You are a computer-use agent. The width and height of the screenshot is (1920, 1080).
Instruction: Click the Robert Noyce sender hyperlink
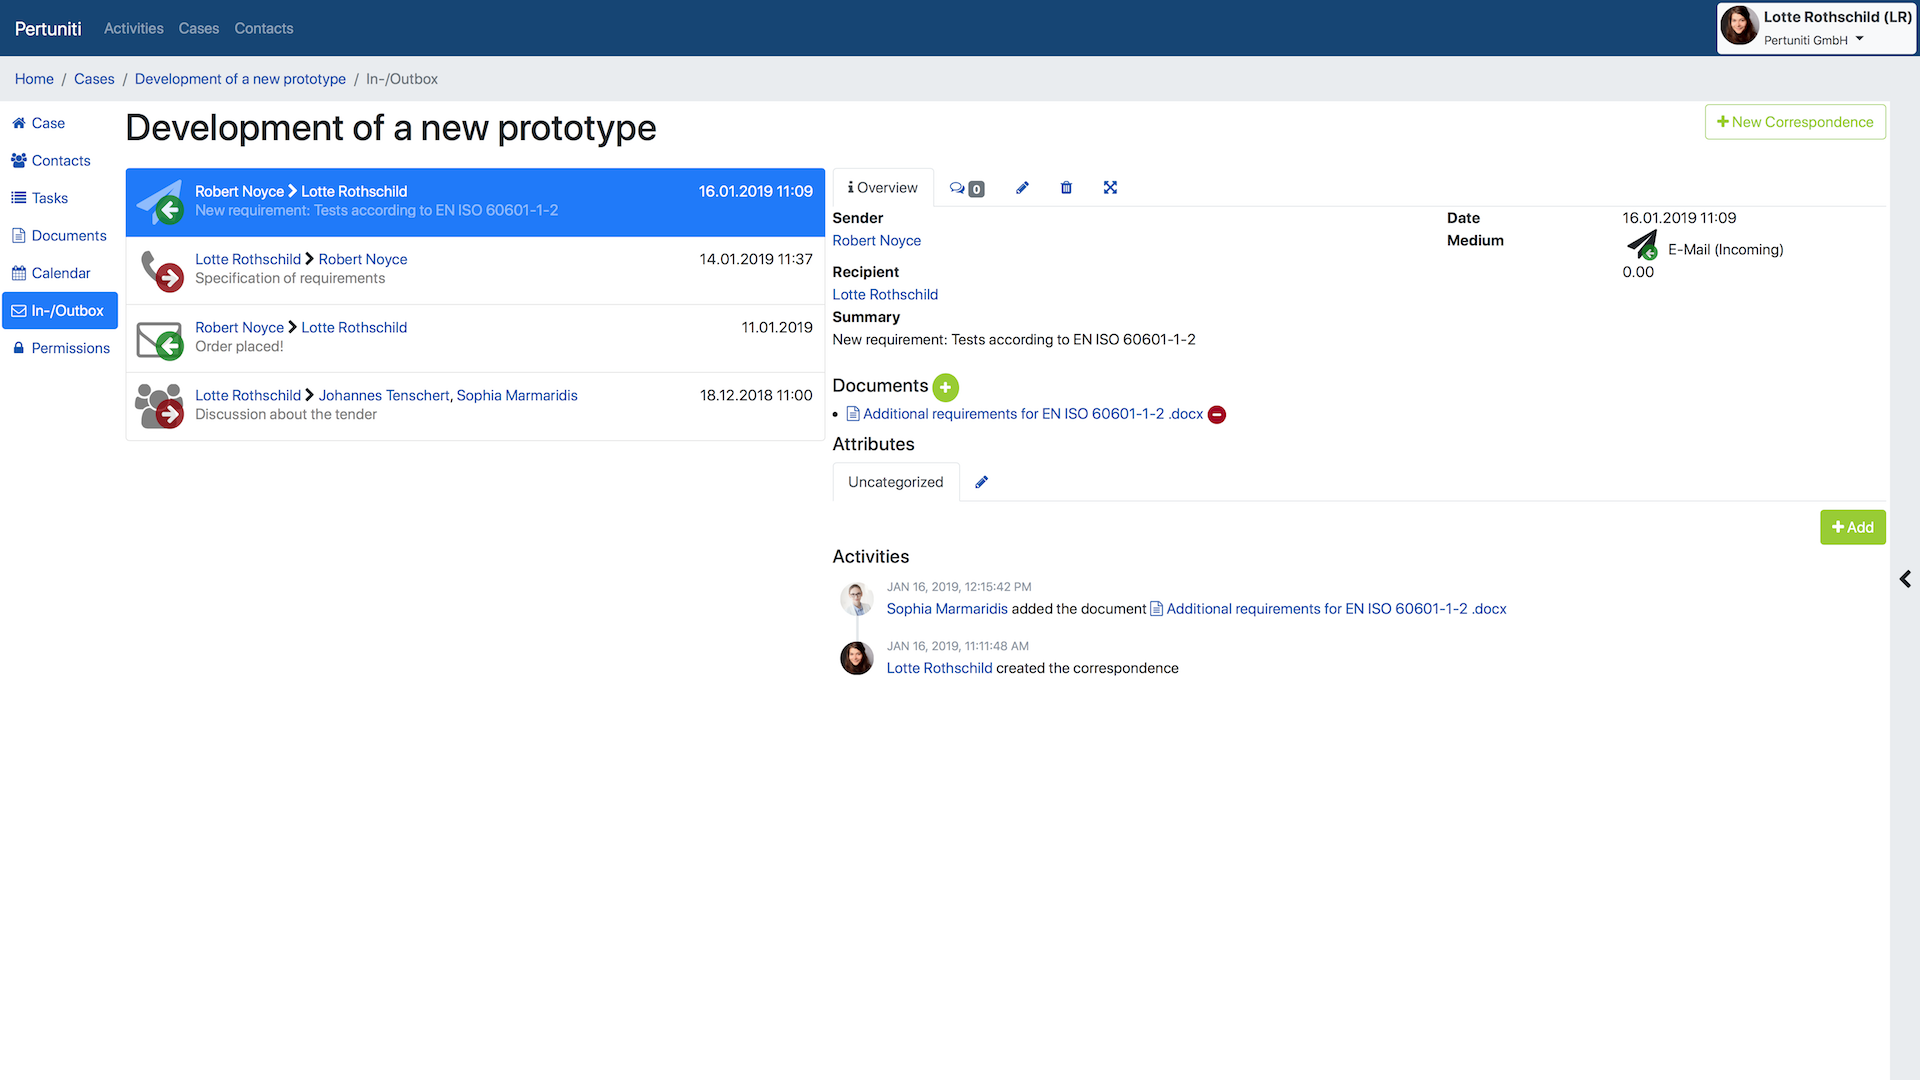click(877, 240)
